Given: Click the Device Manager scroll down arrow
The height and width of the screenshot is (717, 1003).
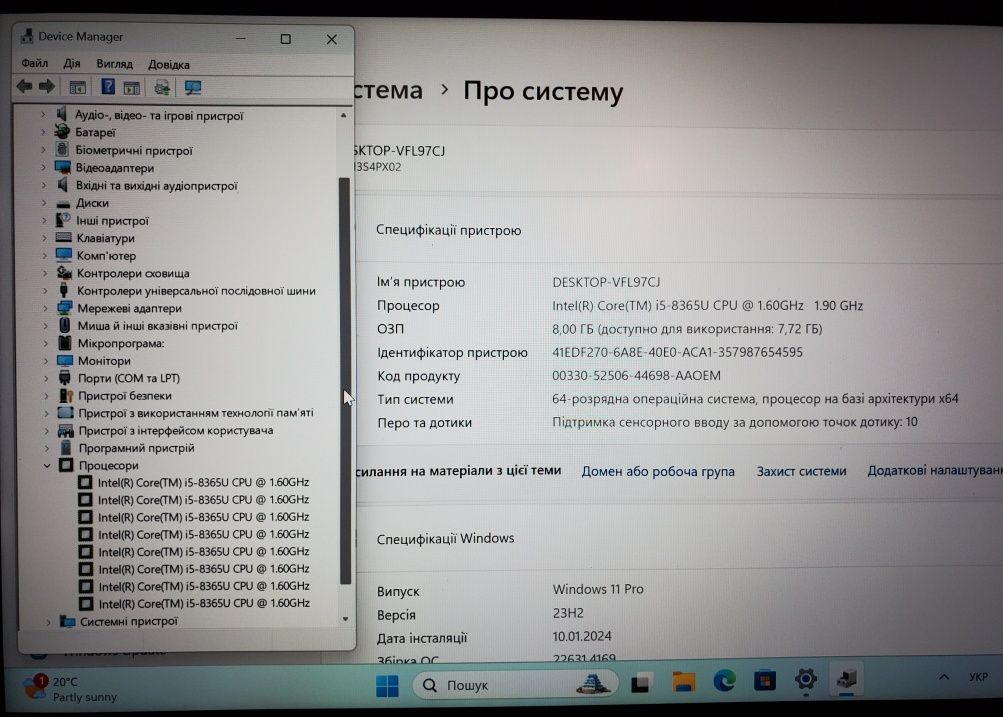Looking at the screenshot, I should [x=345, y=619].
